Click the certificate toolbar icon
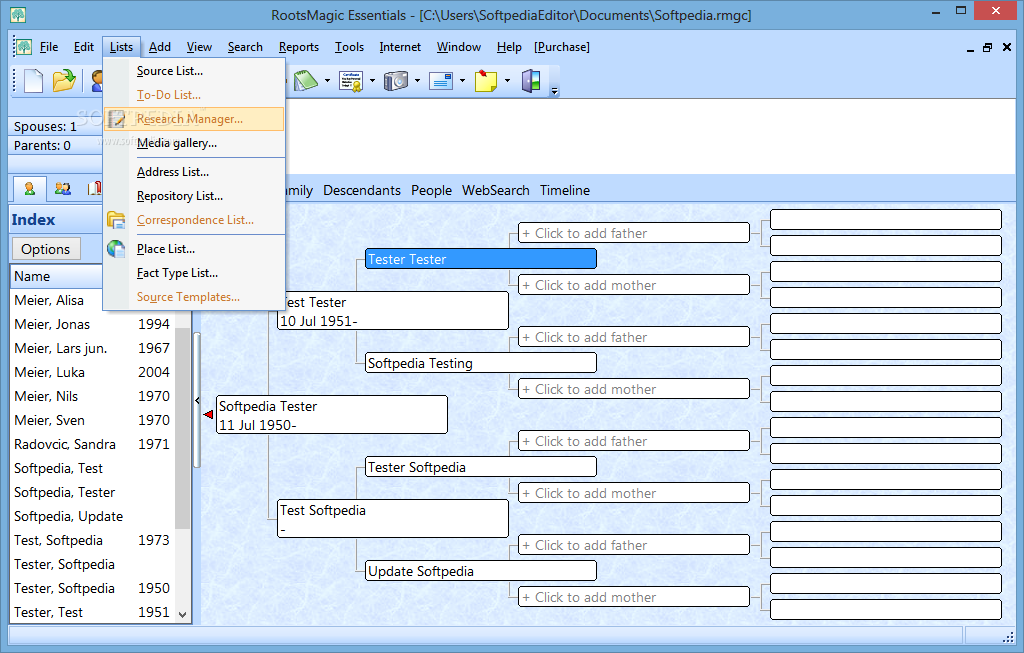Viewport: 1024px width, 653px height. [351, 81]
